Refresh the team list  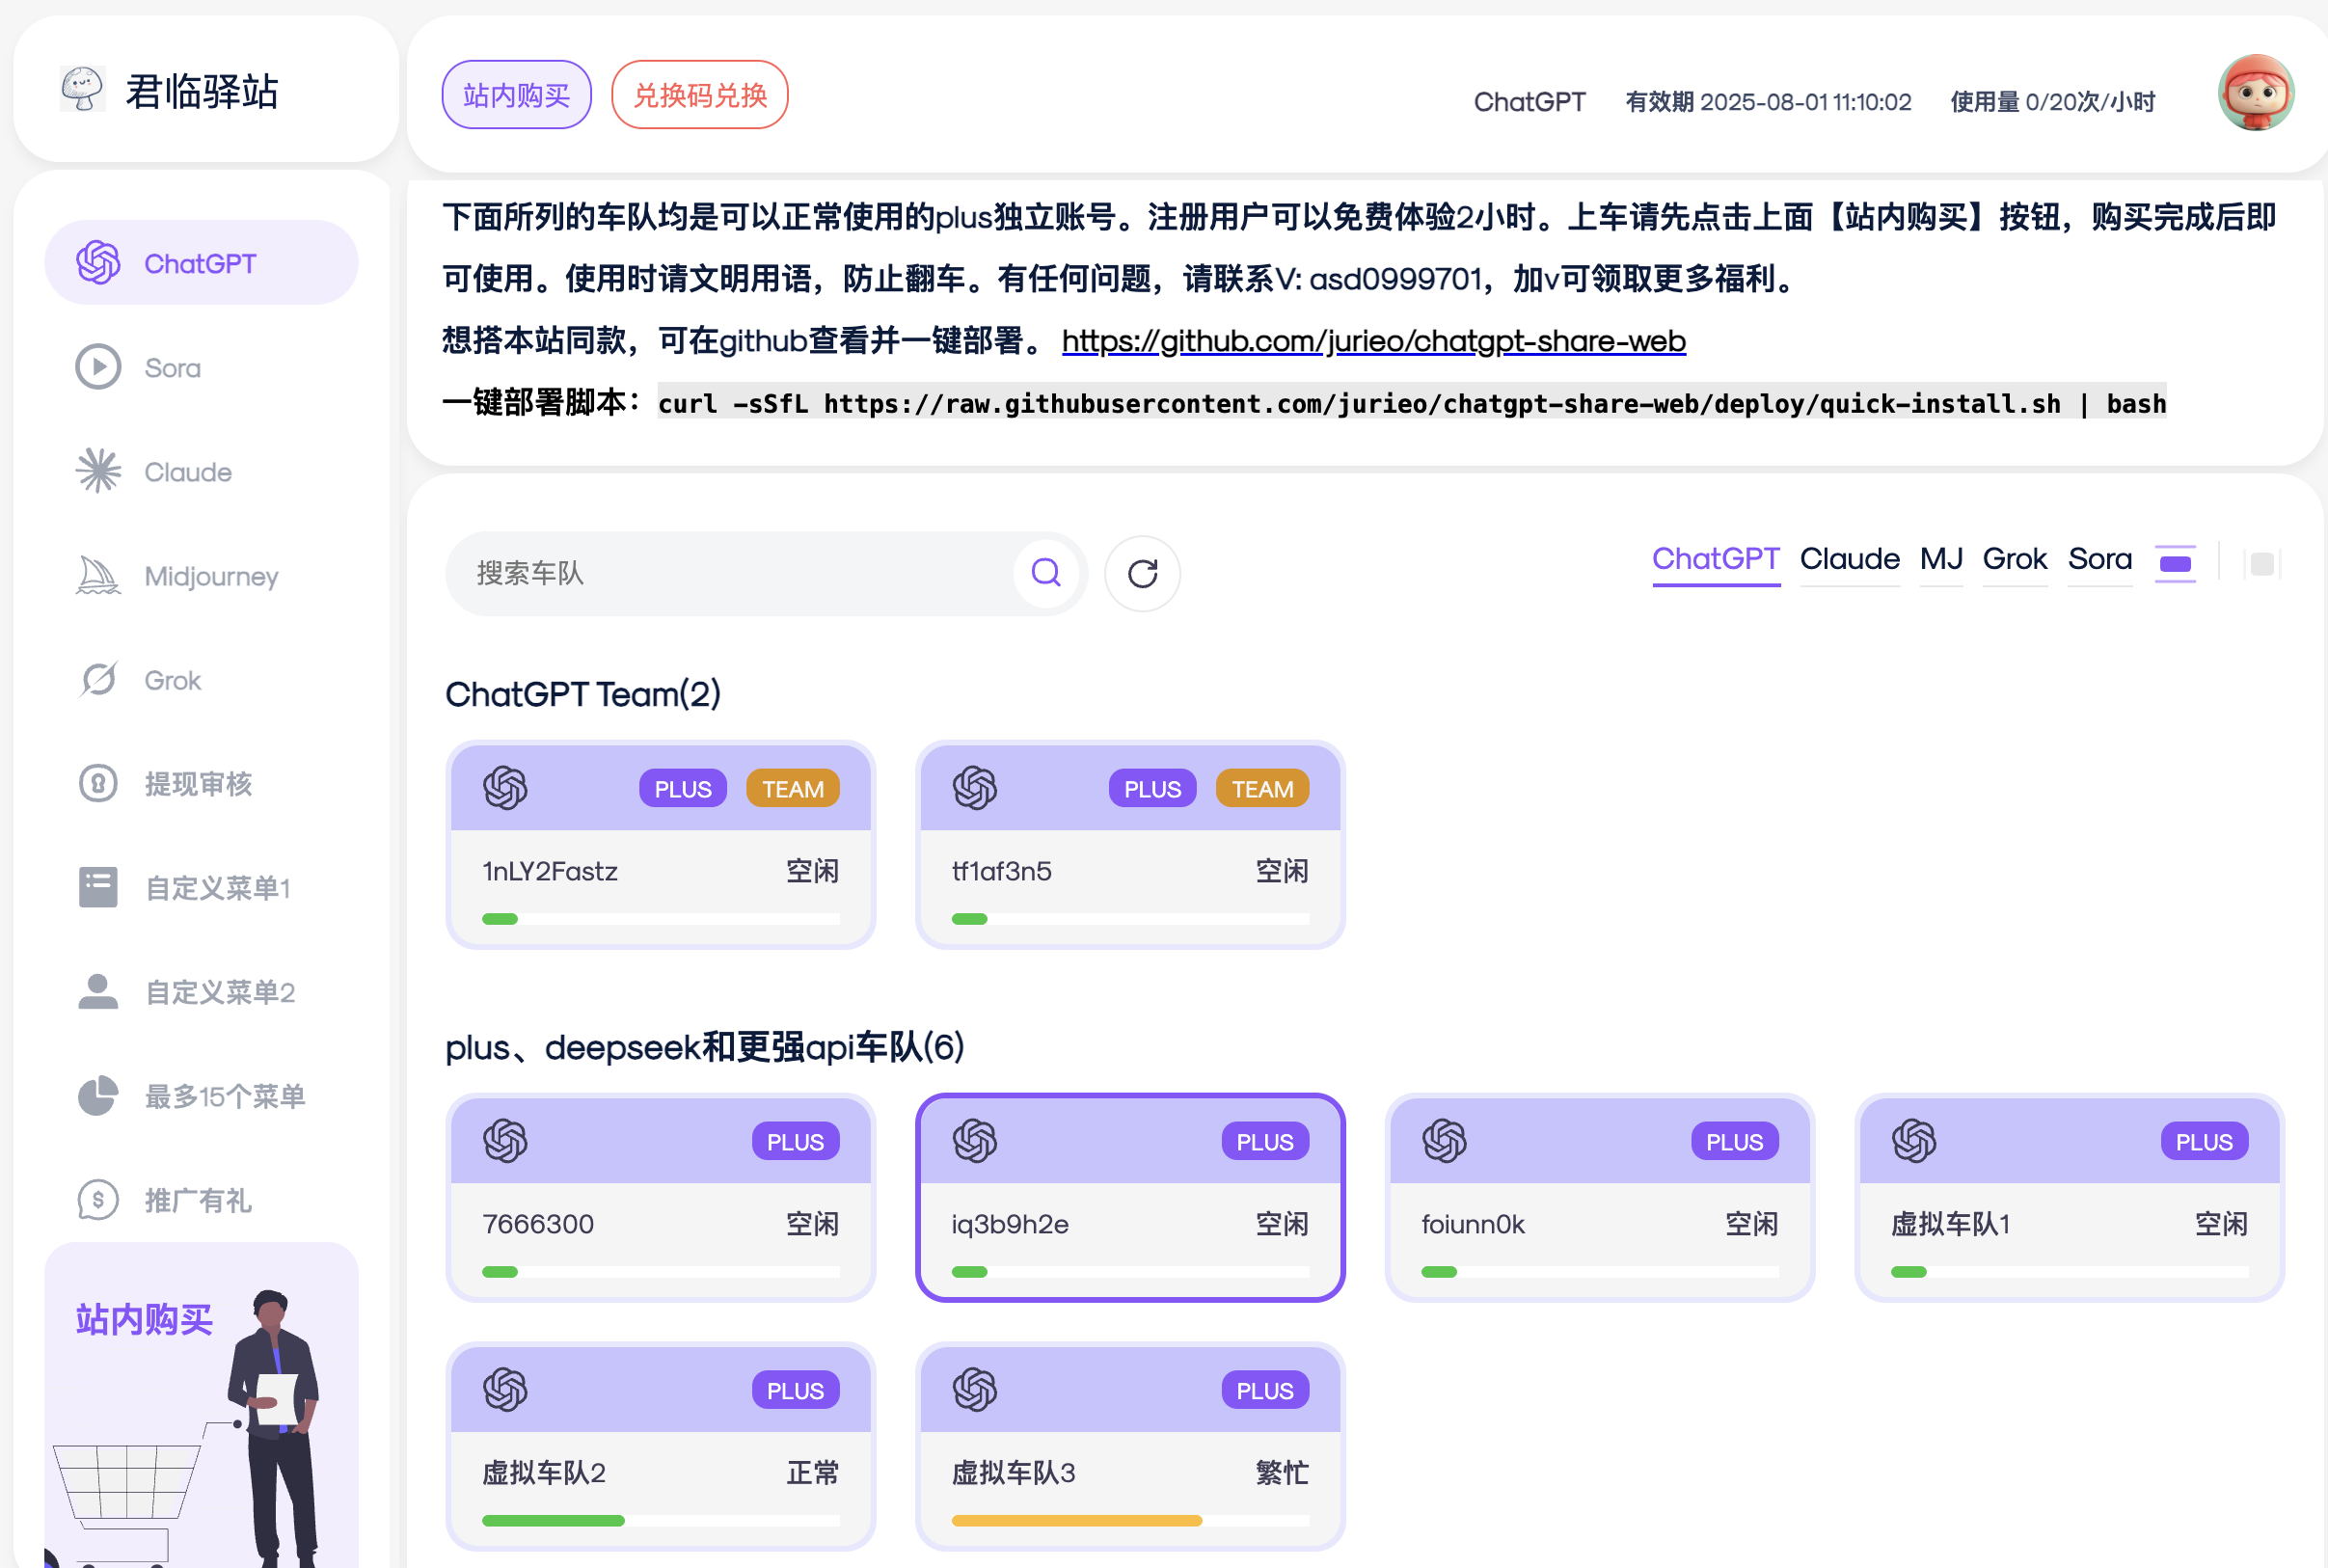click(x=1142, y=573)
